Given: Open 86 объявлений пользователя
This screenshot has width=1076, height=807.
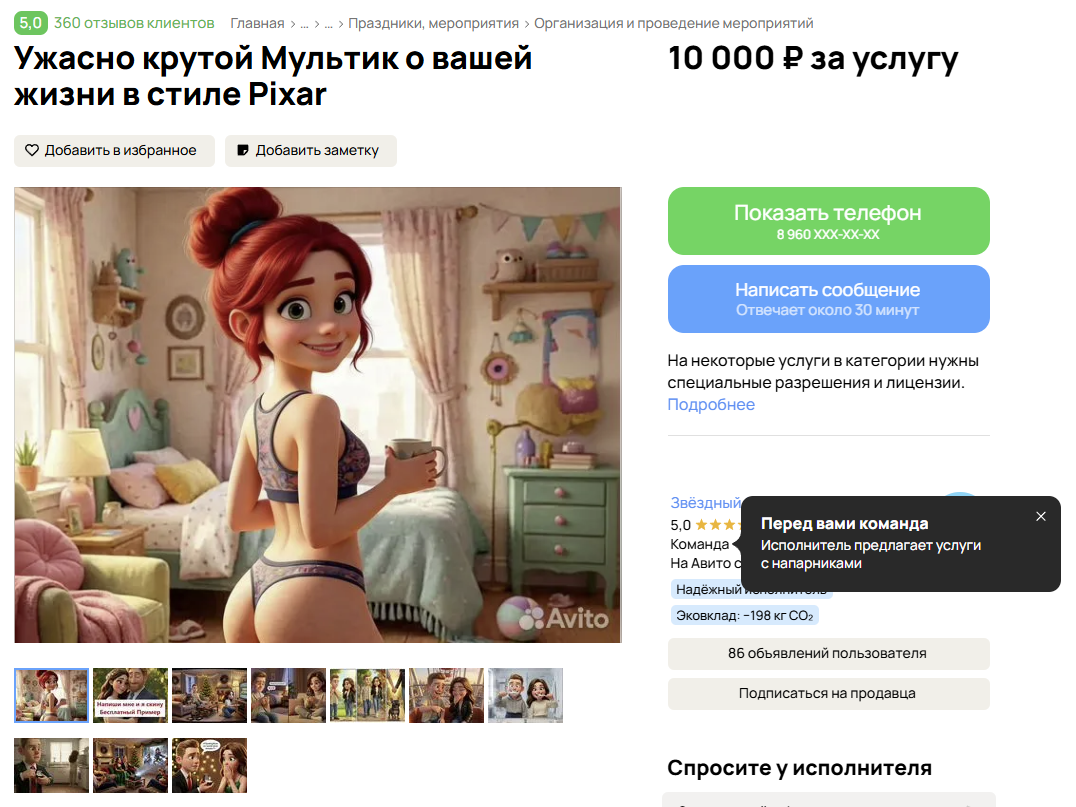Looking at the screenshot, I should pyautogui.click(x=828, y=654).
